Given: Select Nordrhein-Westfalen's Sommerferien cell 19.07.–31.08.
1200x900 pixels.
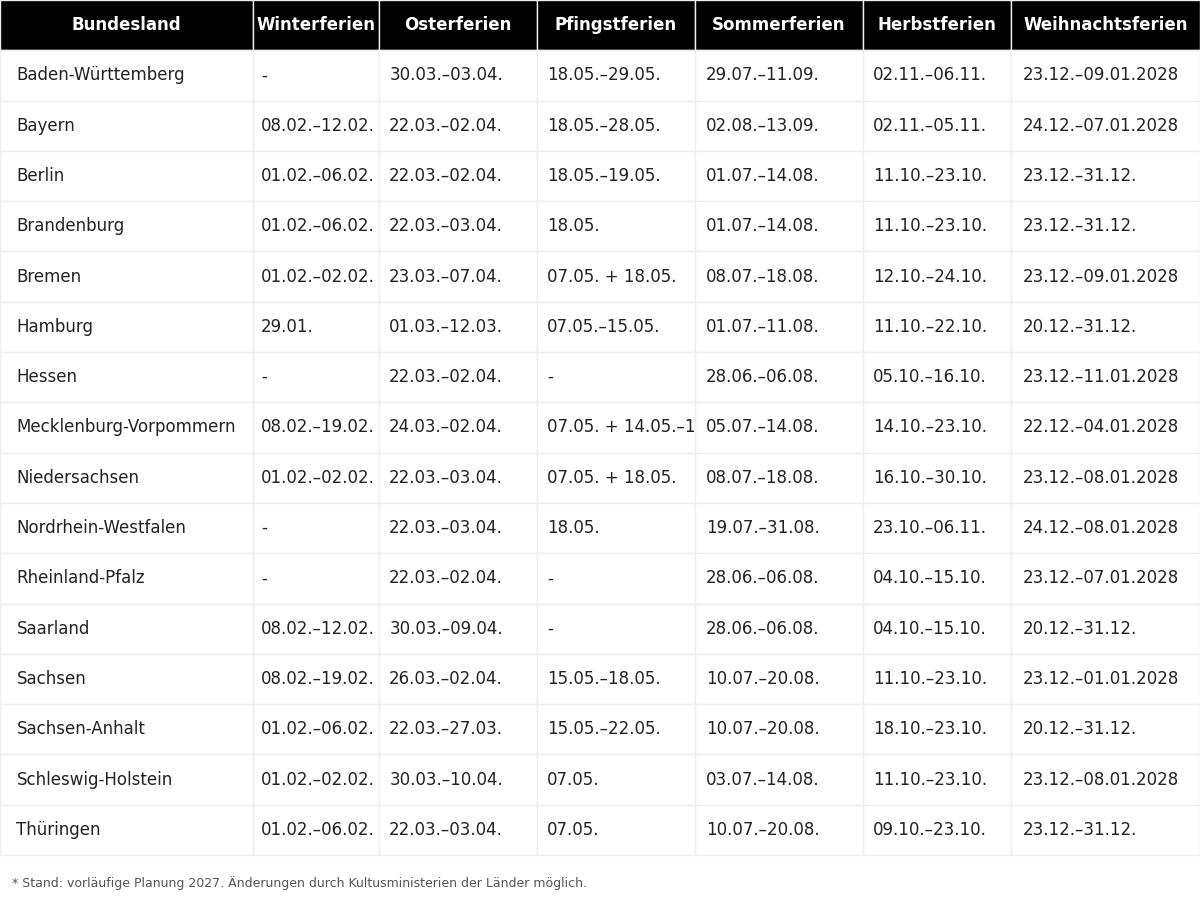Looking at the screenshot, I should click(762, 528).
